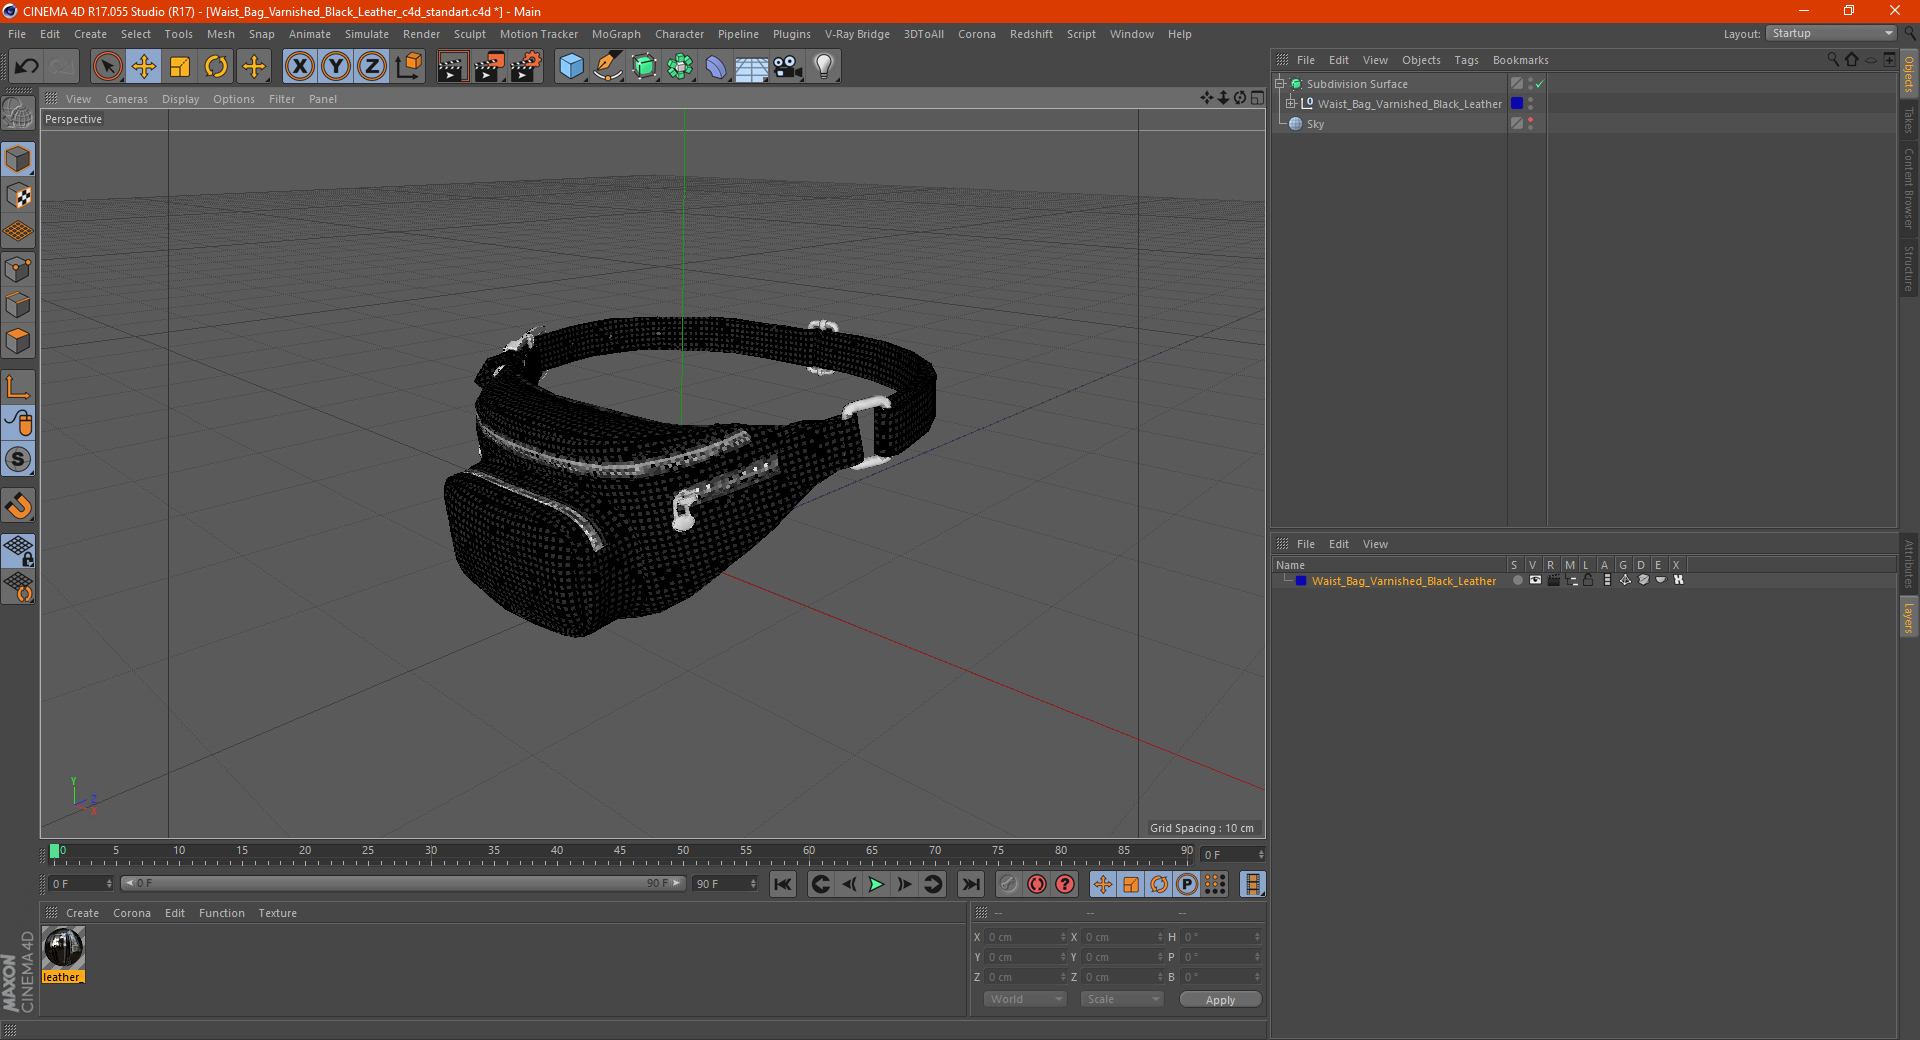Add a Light object

pyautogui.click(x=824, y=67)
